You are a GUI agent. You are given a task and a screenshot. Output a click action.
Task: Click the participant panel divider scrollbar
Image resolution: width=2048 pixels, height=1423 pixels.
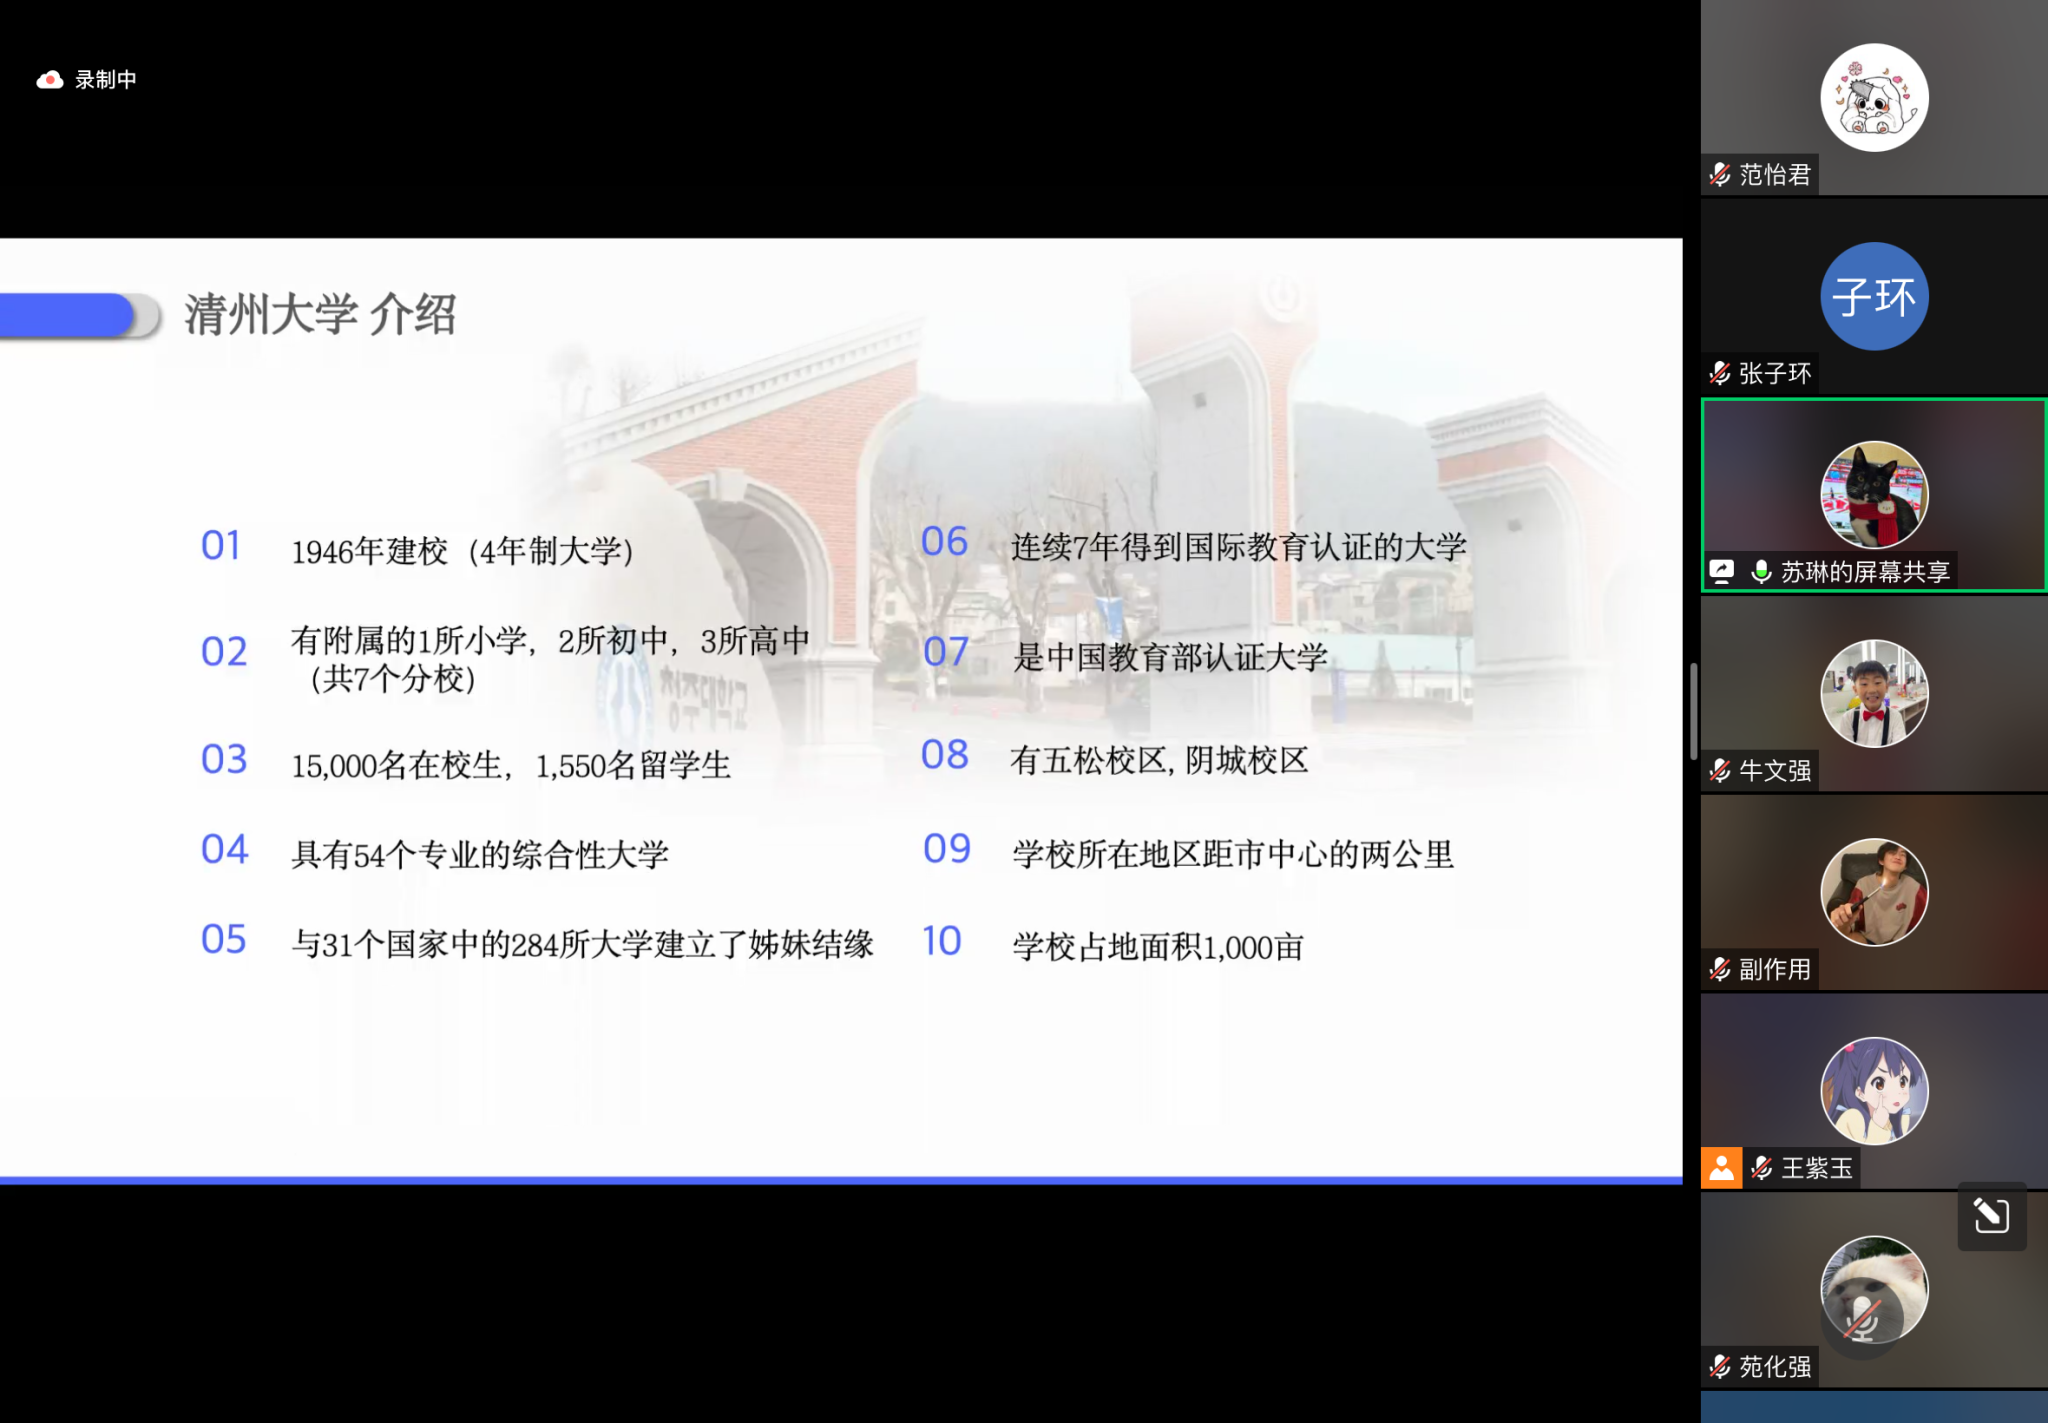tap(1693, 711)
